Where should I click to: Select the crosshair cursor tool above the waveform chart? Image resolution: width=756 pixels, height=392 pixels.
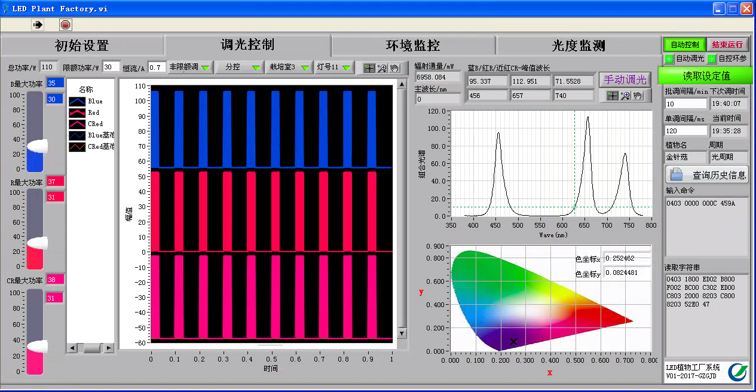coord(369,68)
